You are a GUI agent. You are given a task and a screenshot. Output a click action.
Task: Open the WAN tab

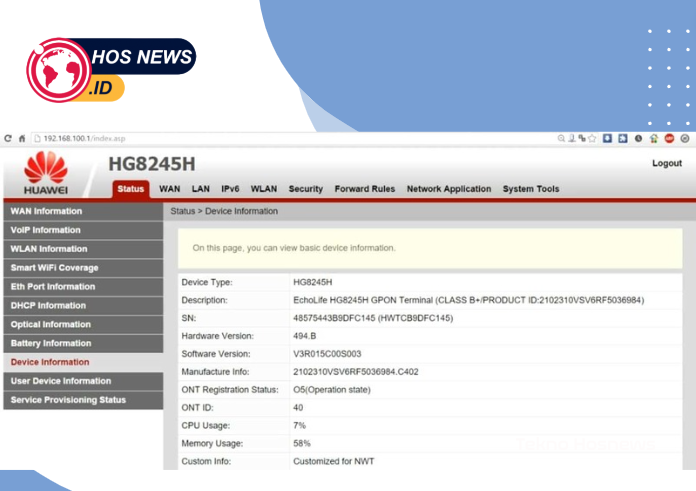[x=170, y=189]
